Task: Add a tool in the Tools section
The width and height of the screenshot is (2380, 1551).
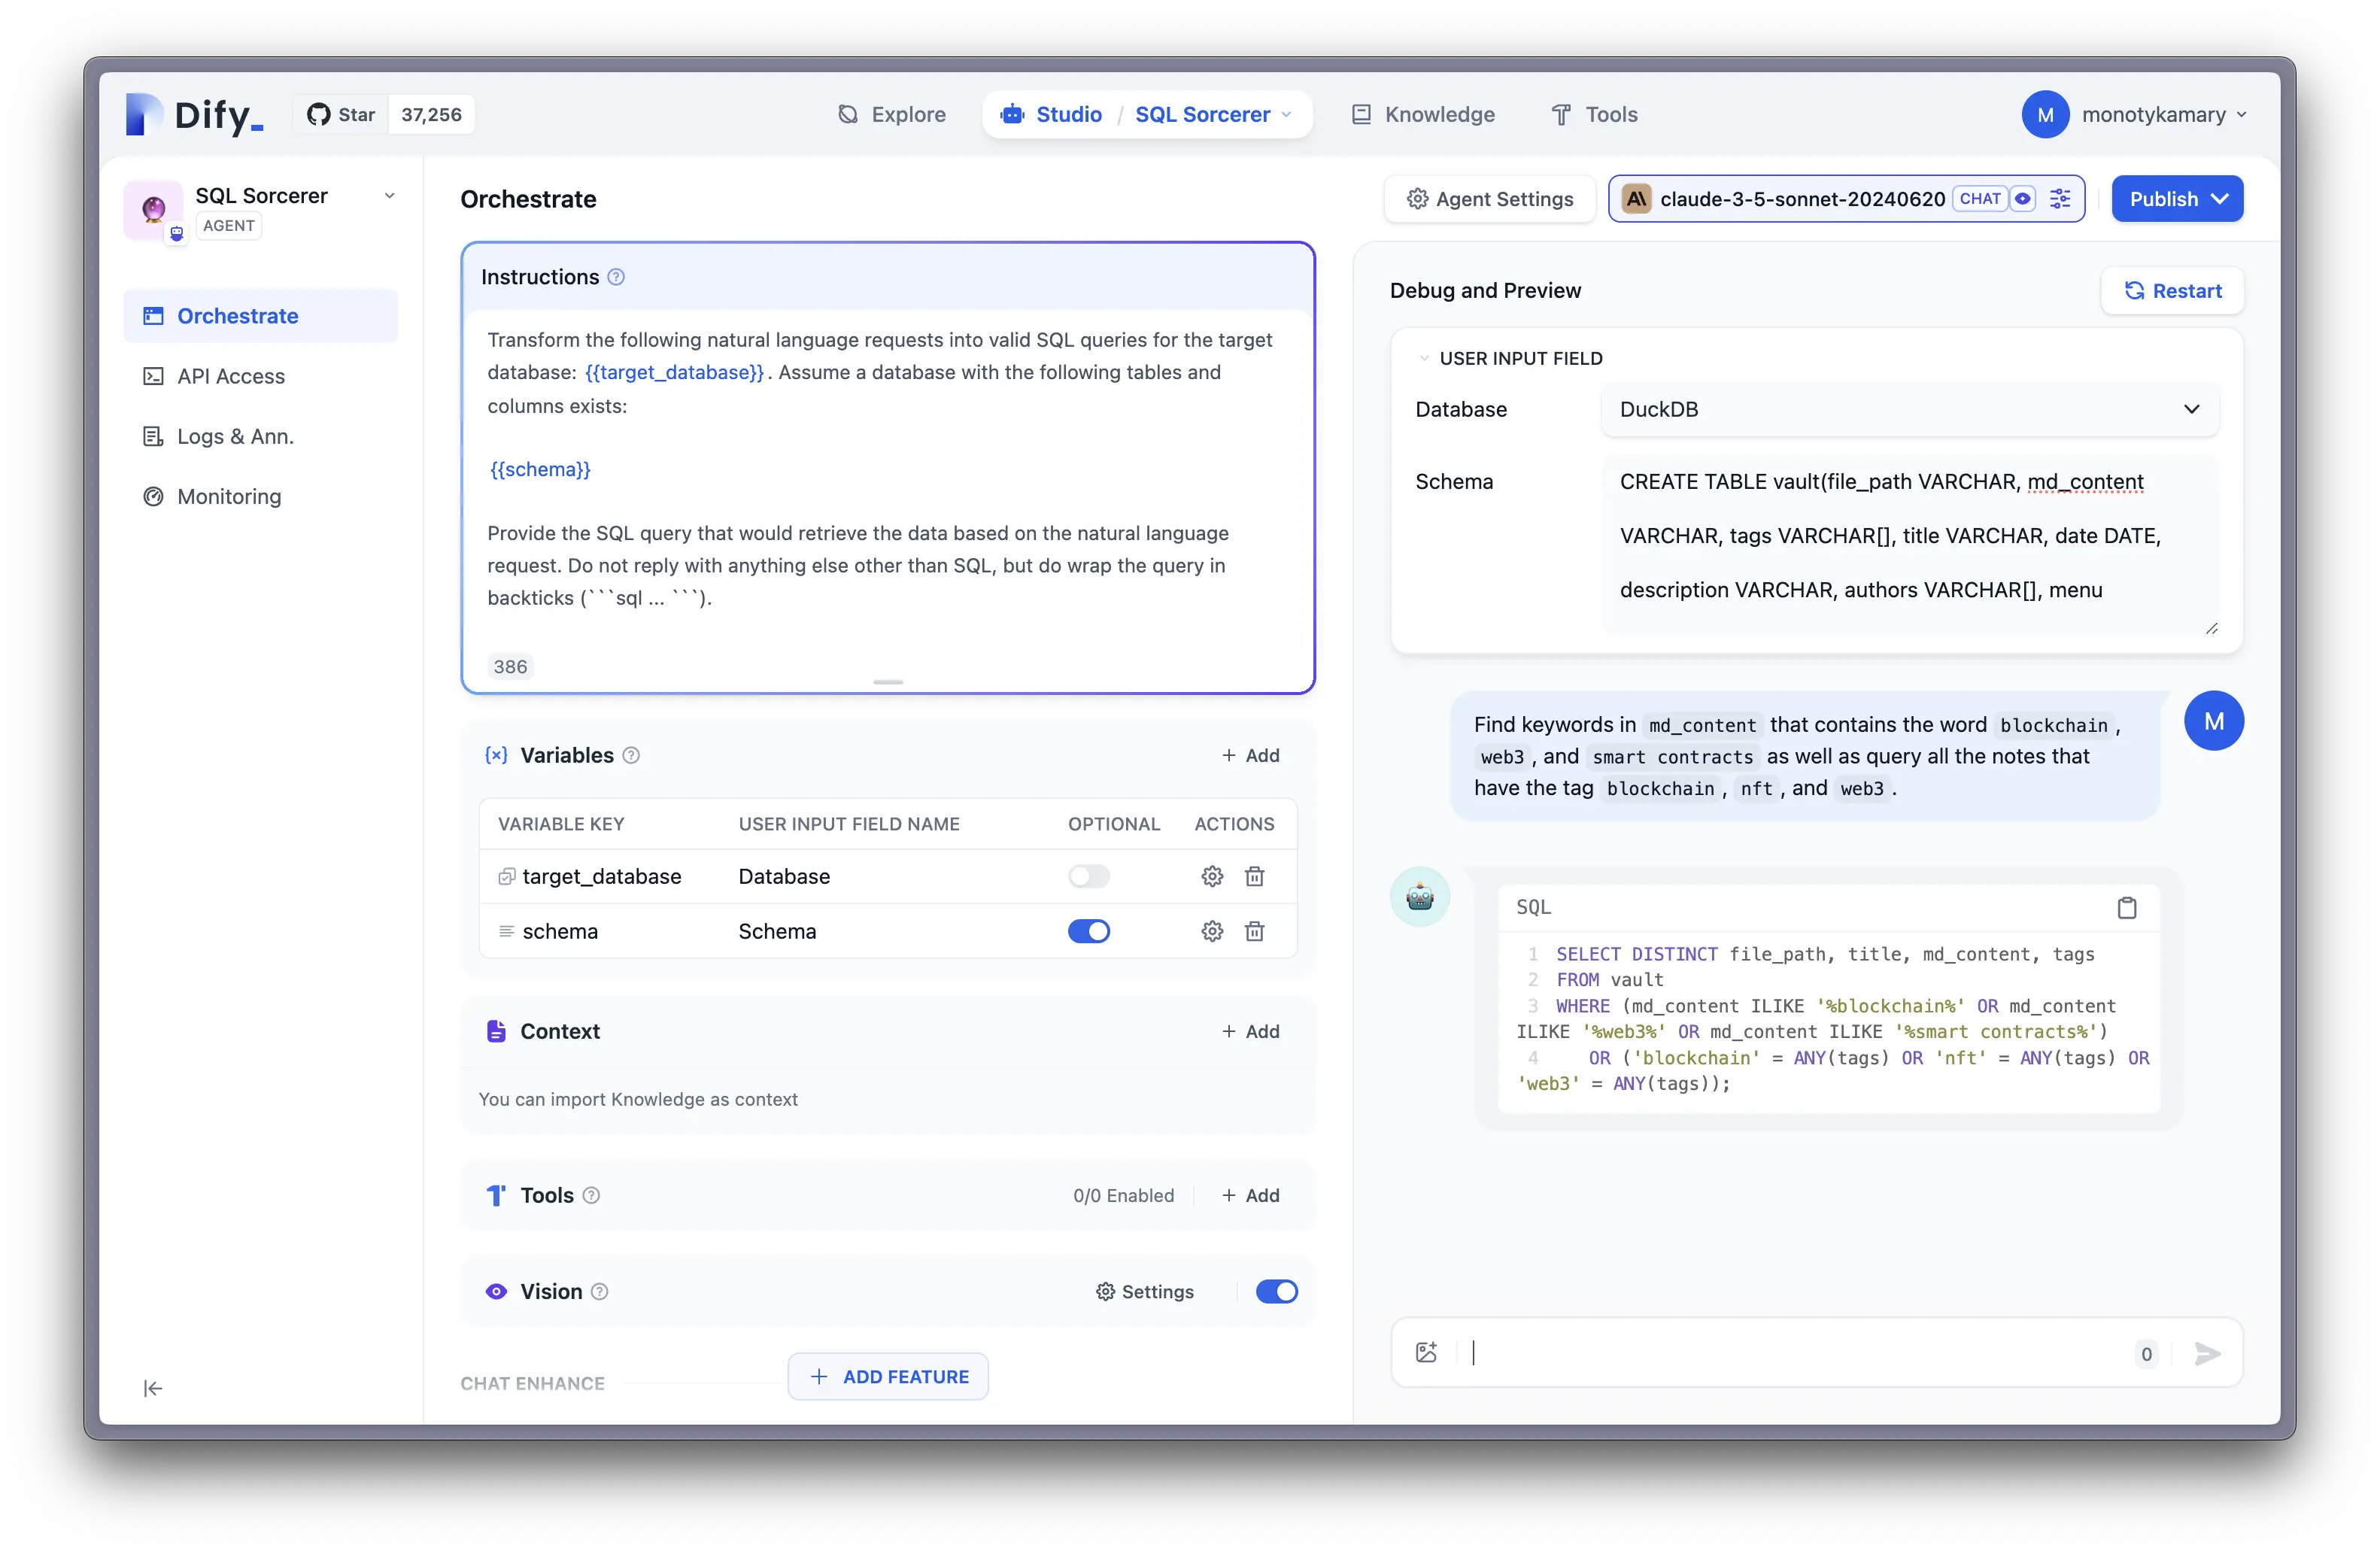Action: tap(1250, 1195)
